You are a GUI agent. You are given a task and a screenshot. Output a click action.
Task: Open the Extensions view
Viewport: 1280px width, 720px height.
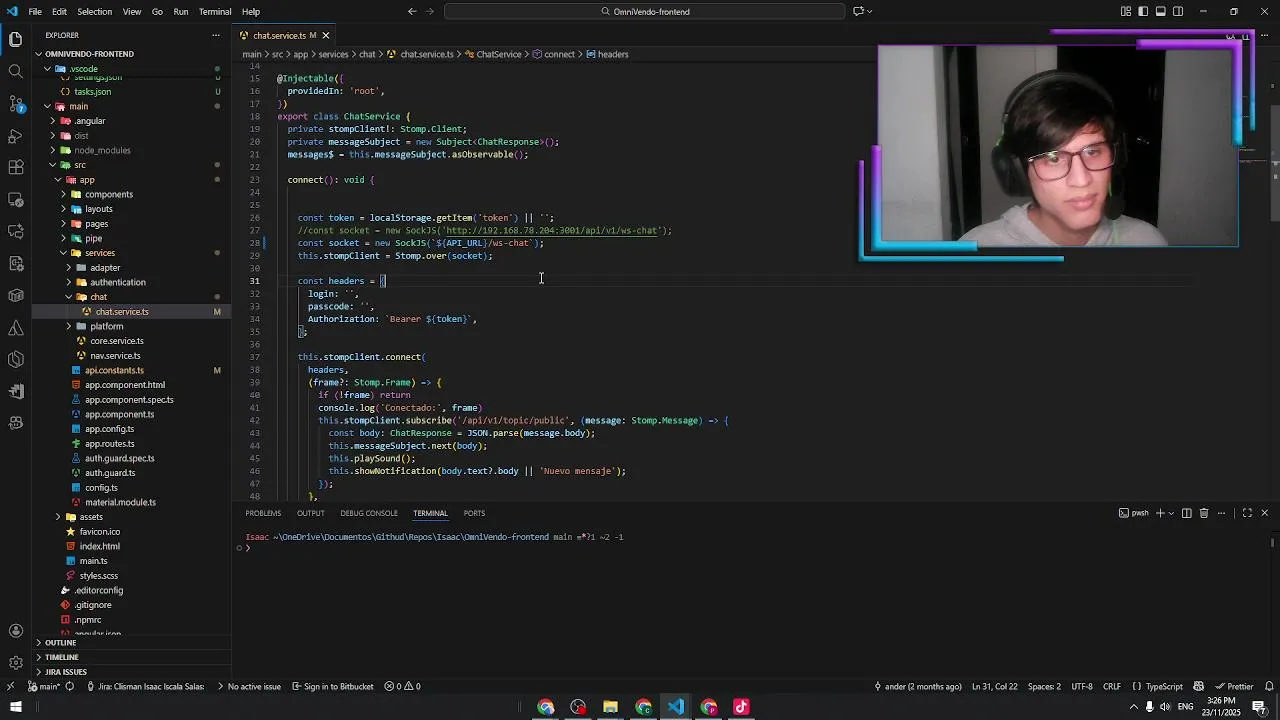point(15,167)
